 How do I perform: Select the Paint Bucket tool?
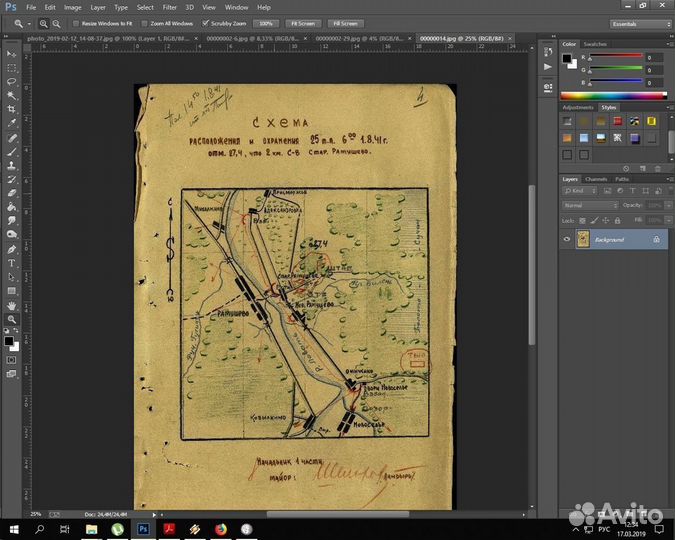(x=11, y=207)
